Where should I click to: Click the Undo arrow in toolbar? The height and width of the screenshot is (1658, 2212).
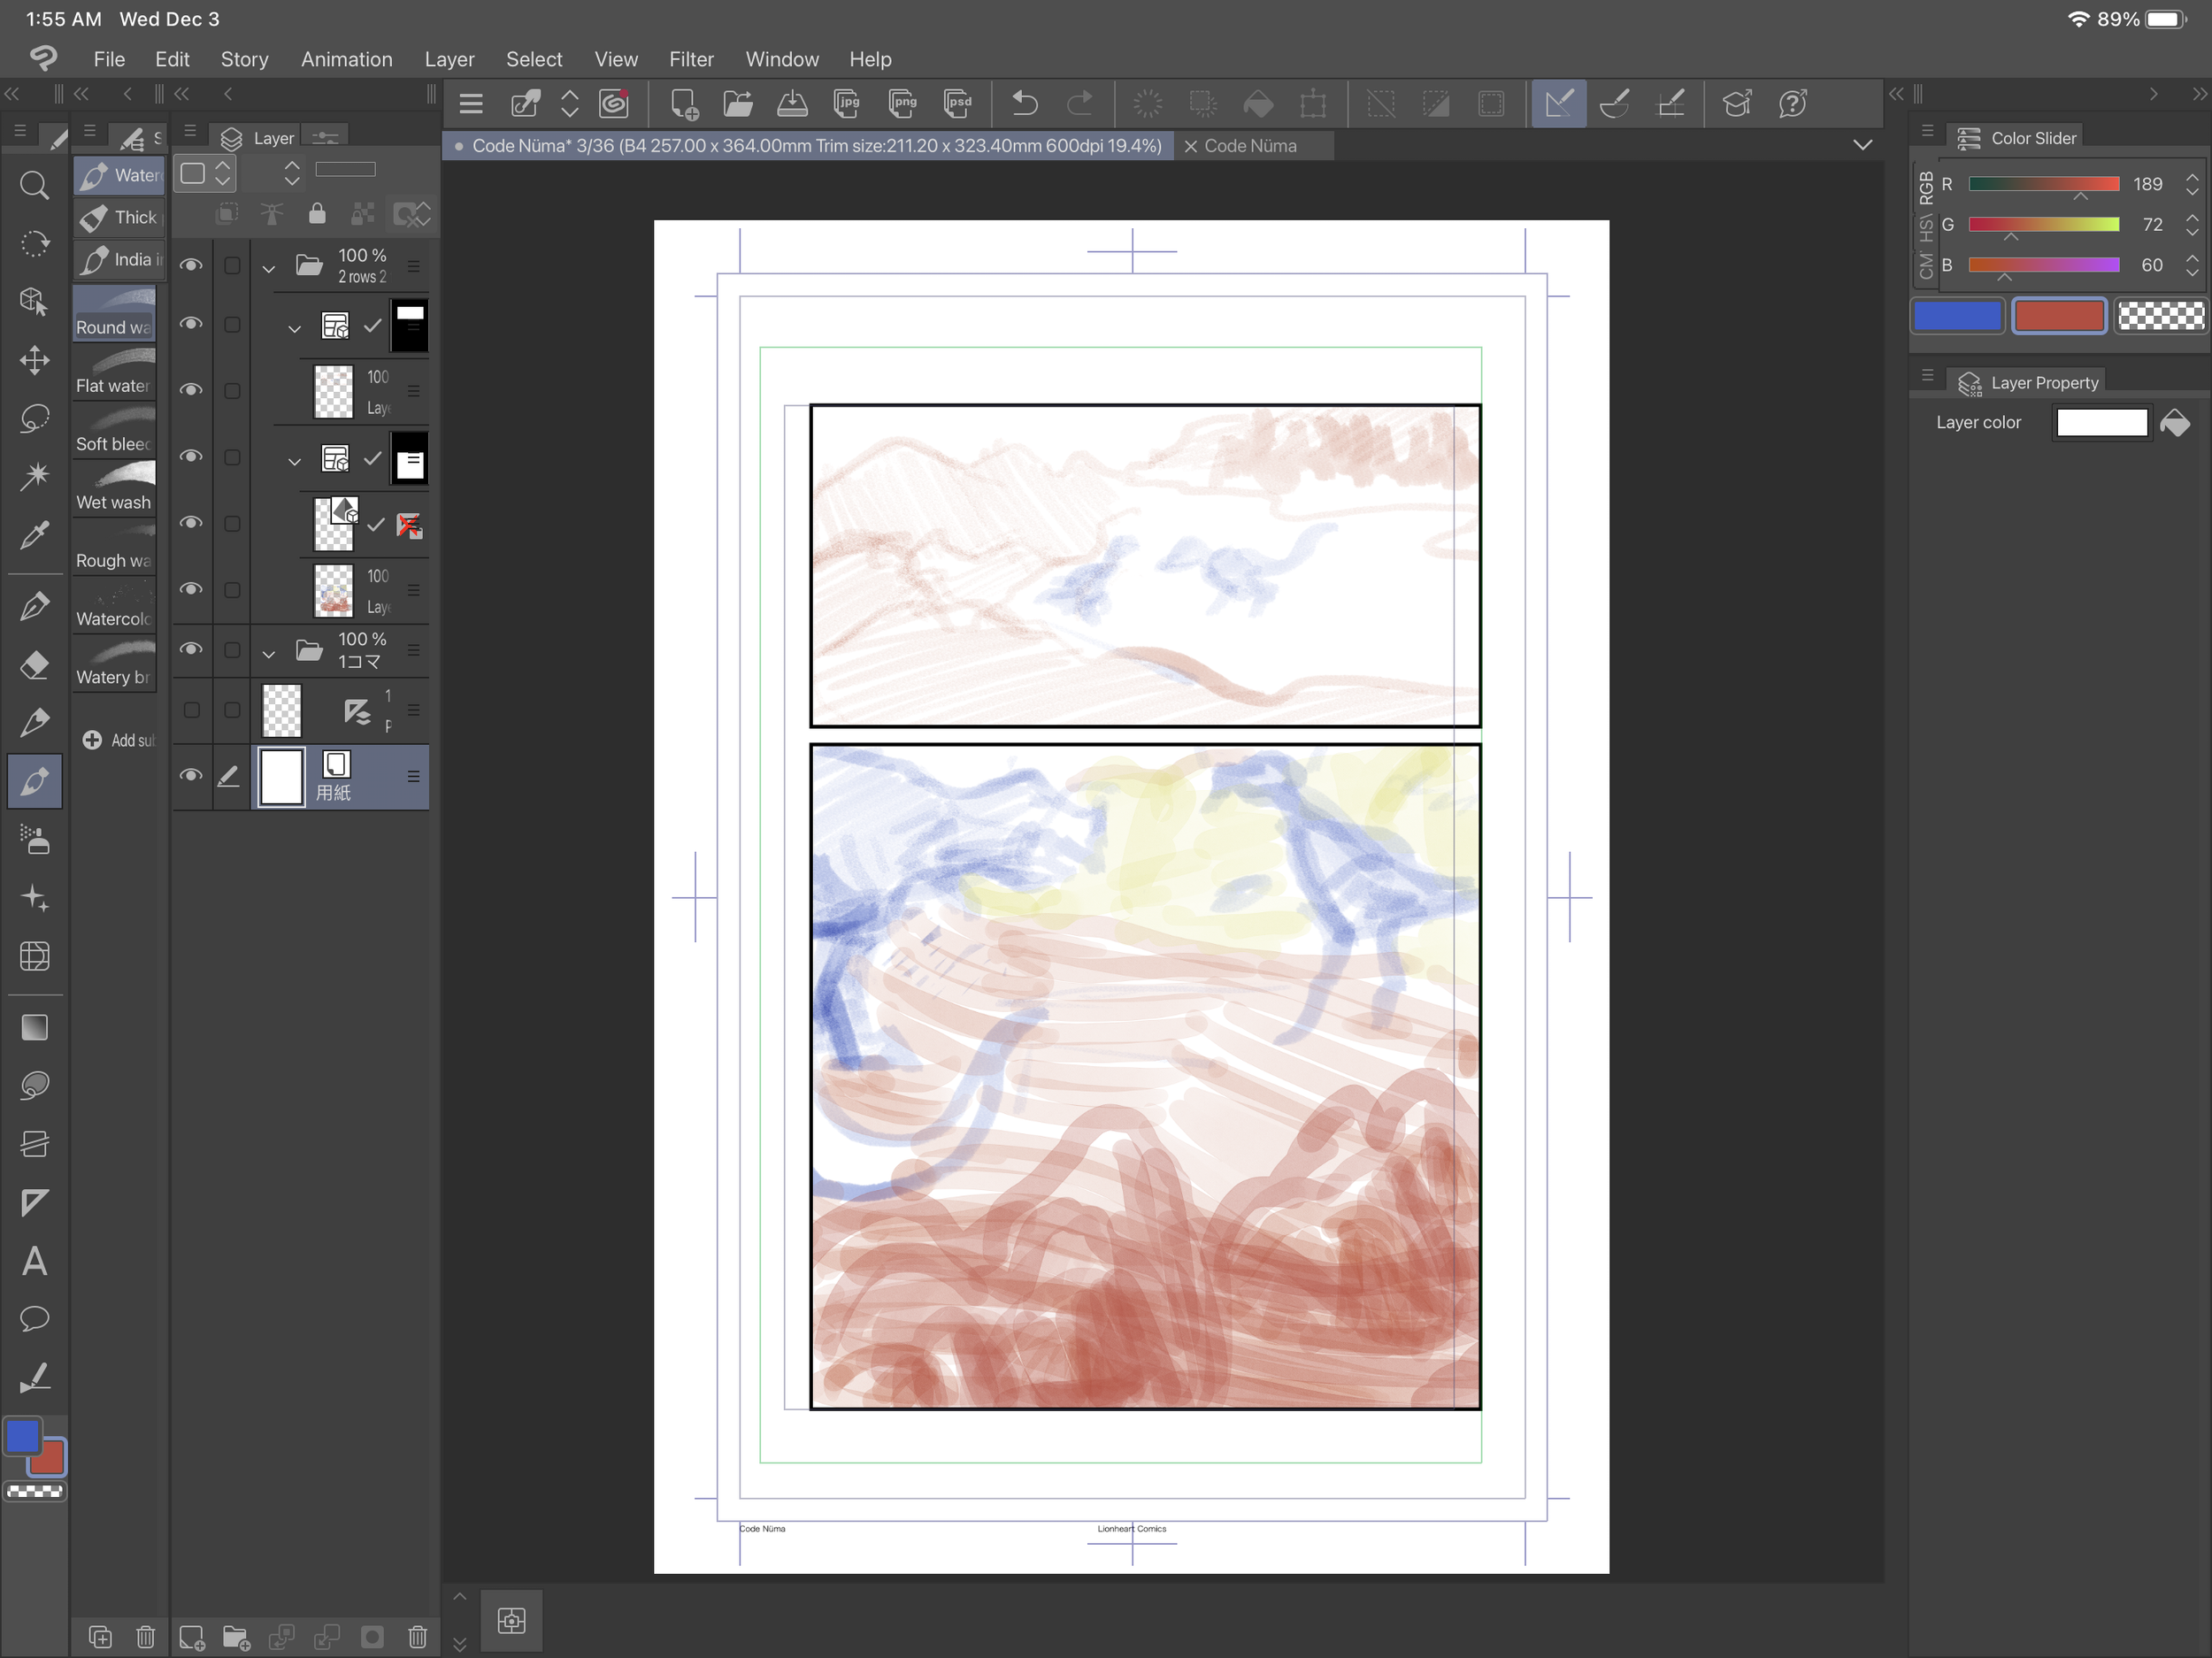[1025, 103]
